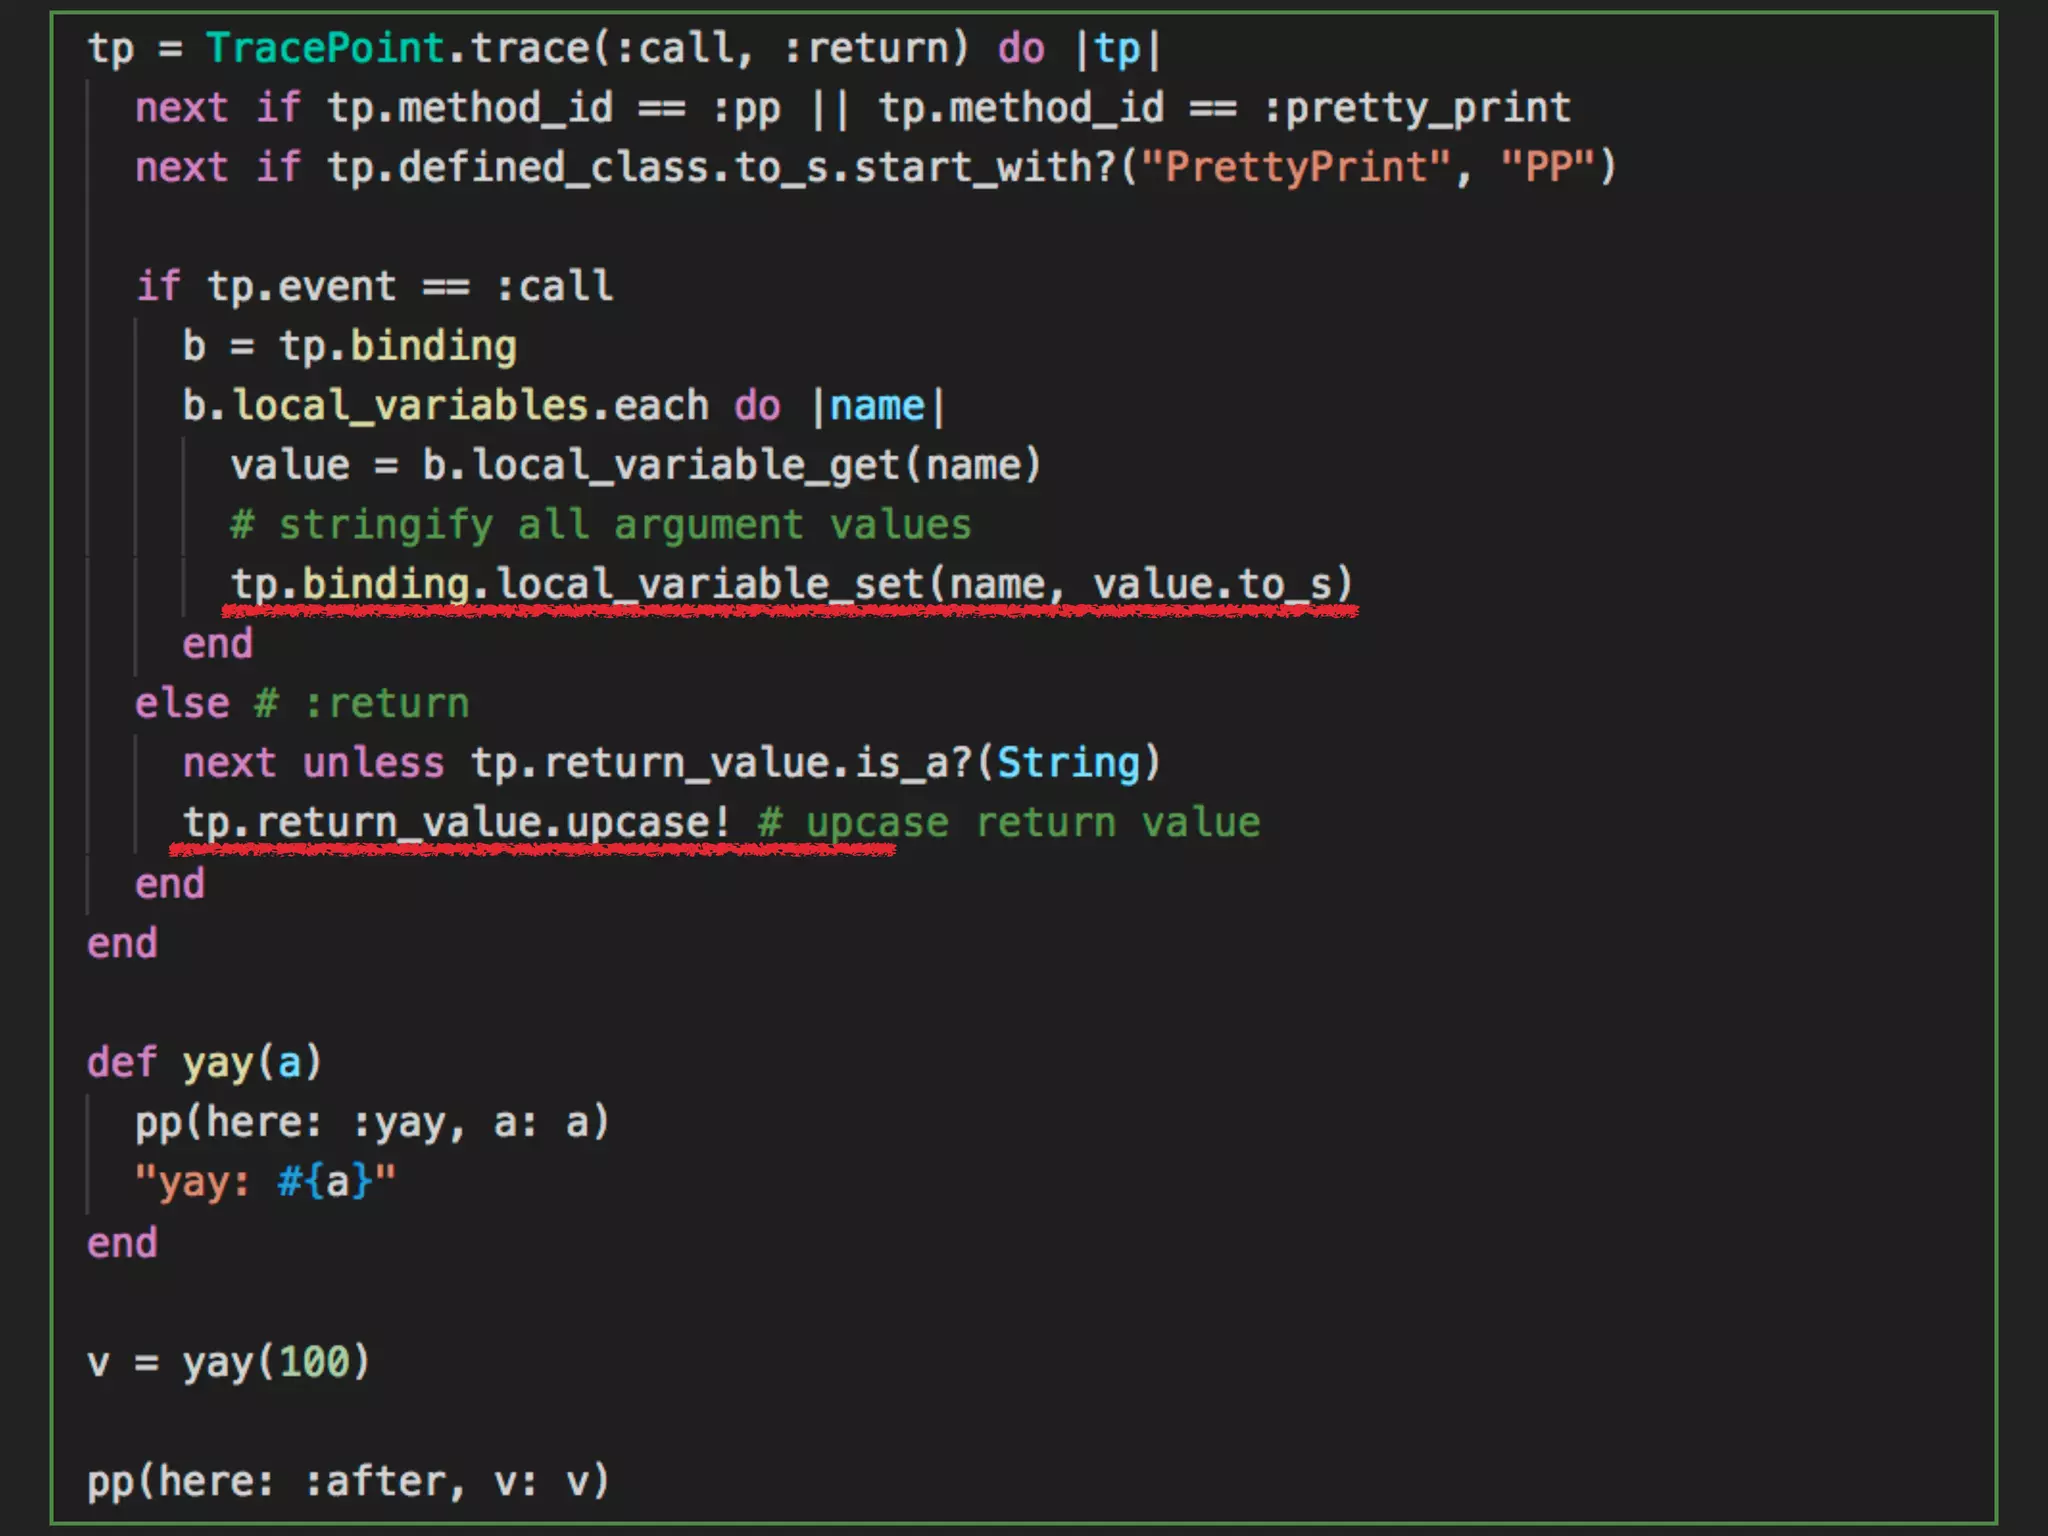Viewport: 2048px width, 1536px height.
Task: Click the "PrettyPrint" string literal
Action: click(1296, 167)
